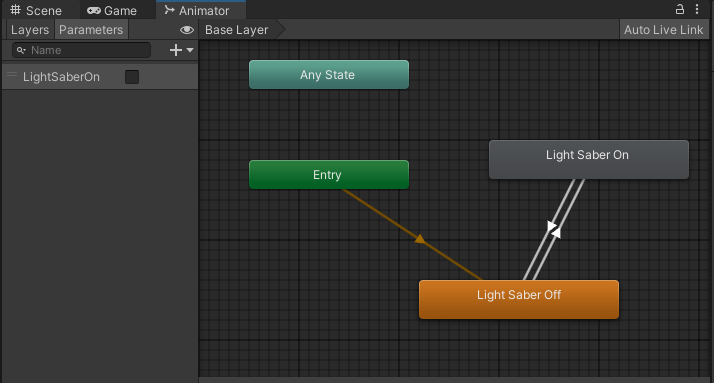Screen dimensions: 714x383
Task: Toggle the sidebar visibility eye icon
Action: [x=187, y=30]
